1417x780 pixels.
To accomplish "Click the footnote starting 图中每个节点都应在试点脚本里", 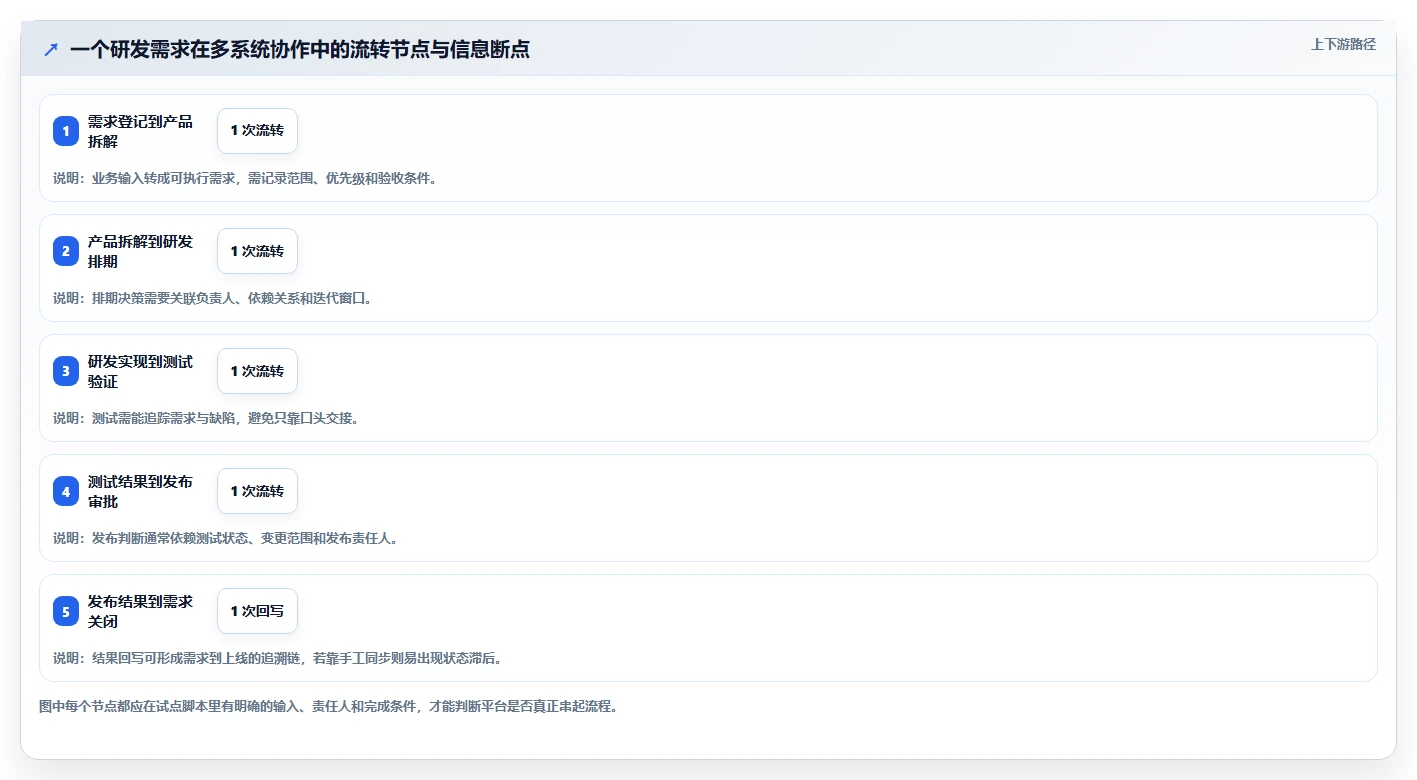I will pyautogui.click(x=329, y=706).
